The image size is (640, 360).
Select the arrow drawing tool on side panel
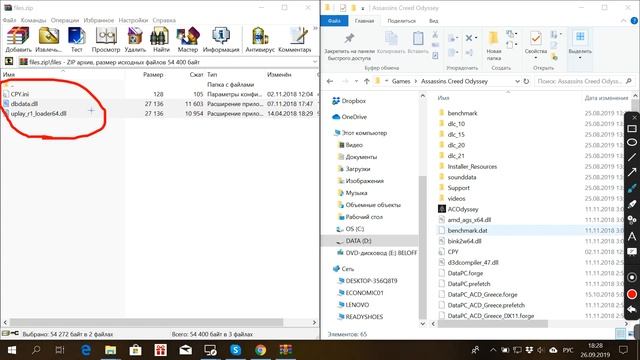coord(632,172)
